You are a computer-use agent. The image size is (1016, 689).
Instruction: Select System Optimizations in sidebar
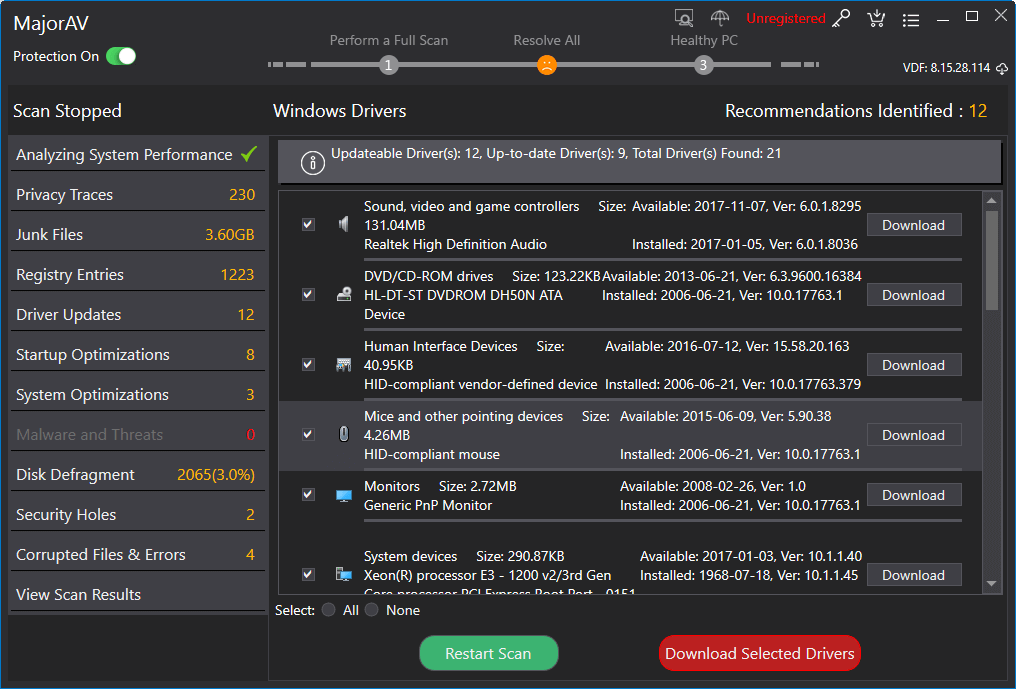137,395
